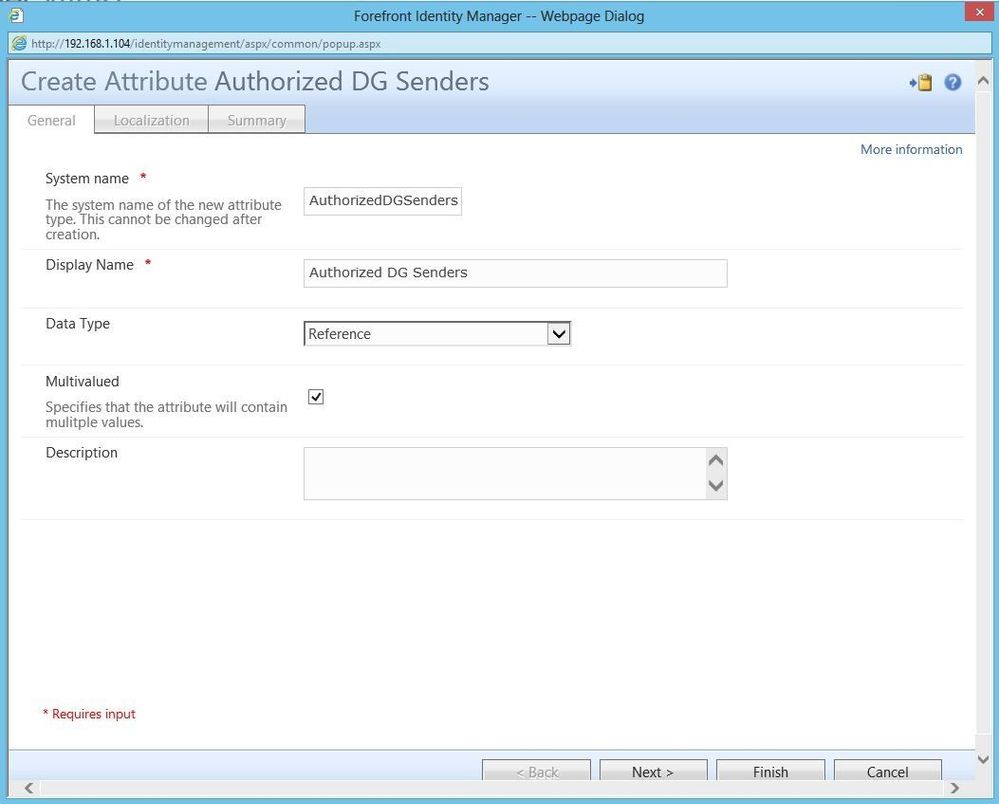Click the Display Name input field
This screenshot has width=999, height=804.
pos(515,273)
